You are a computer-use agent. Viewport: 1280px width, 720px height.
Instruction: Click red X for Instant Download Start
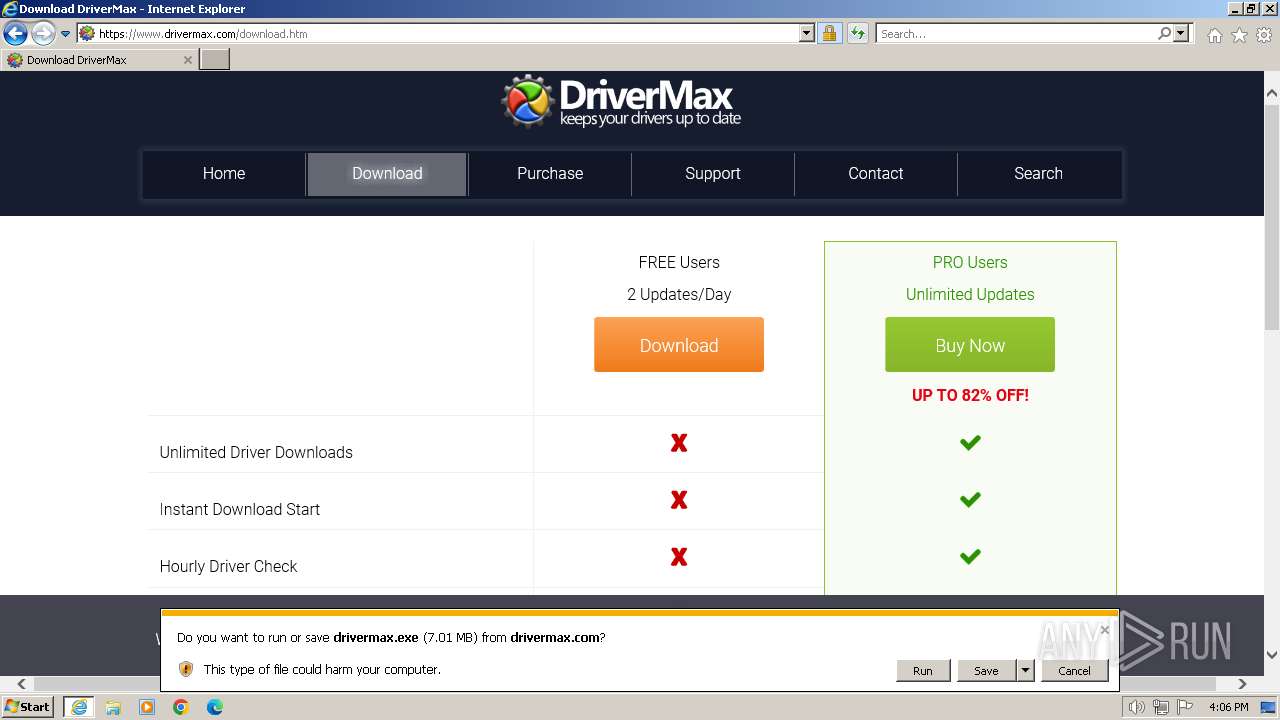pyautogui.click(x=679, y=499)
